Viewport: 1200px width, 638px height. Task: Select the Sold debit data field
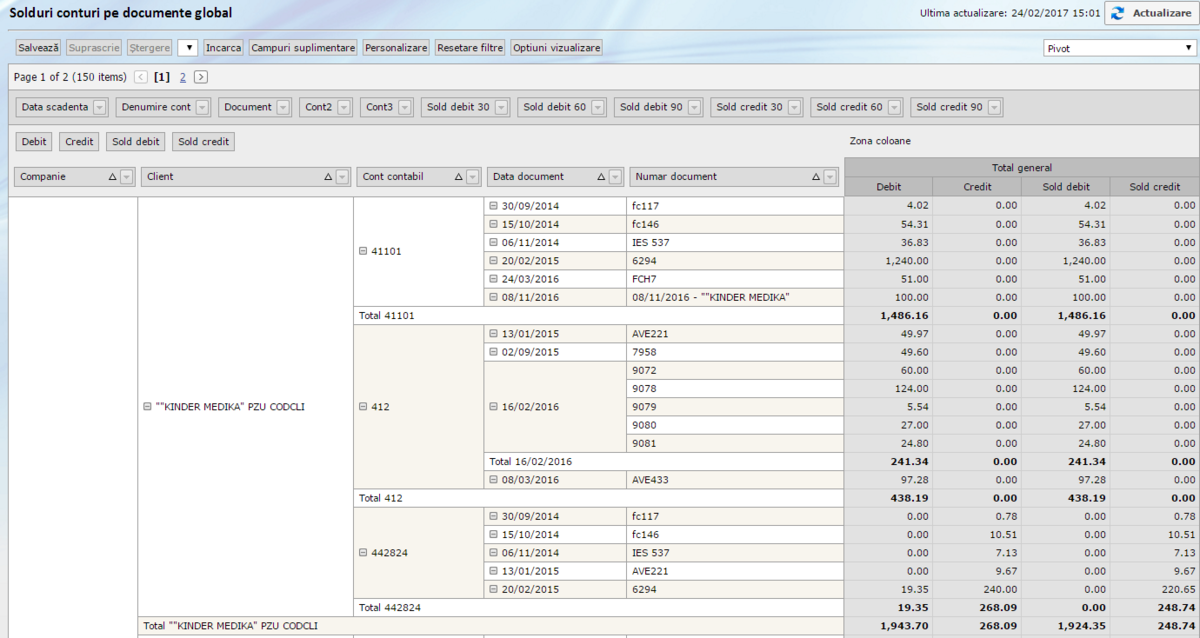click(136, 142)
